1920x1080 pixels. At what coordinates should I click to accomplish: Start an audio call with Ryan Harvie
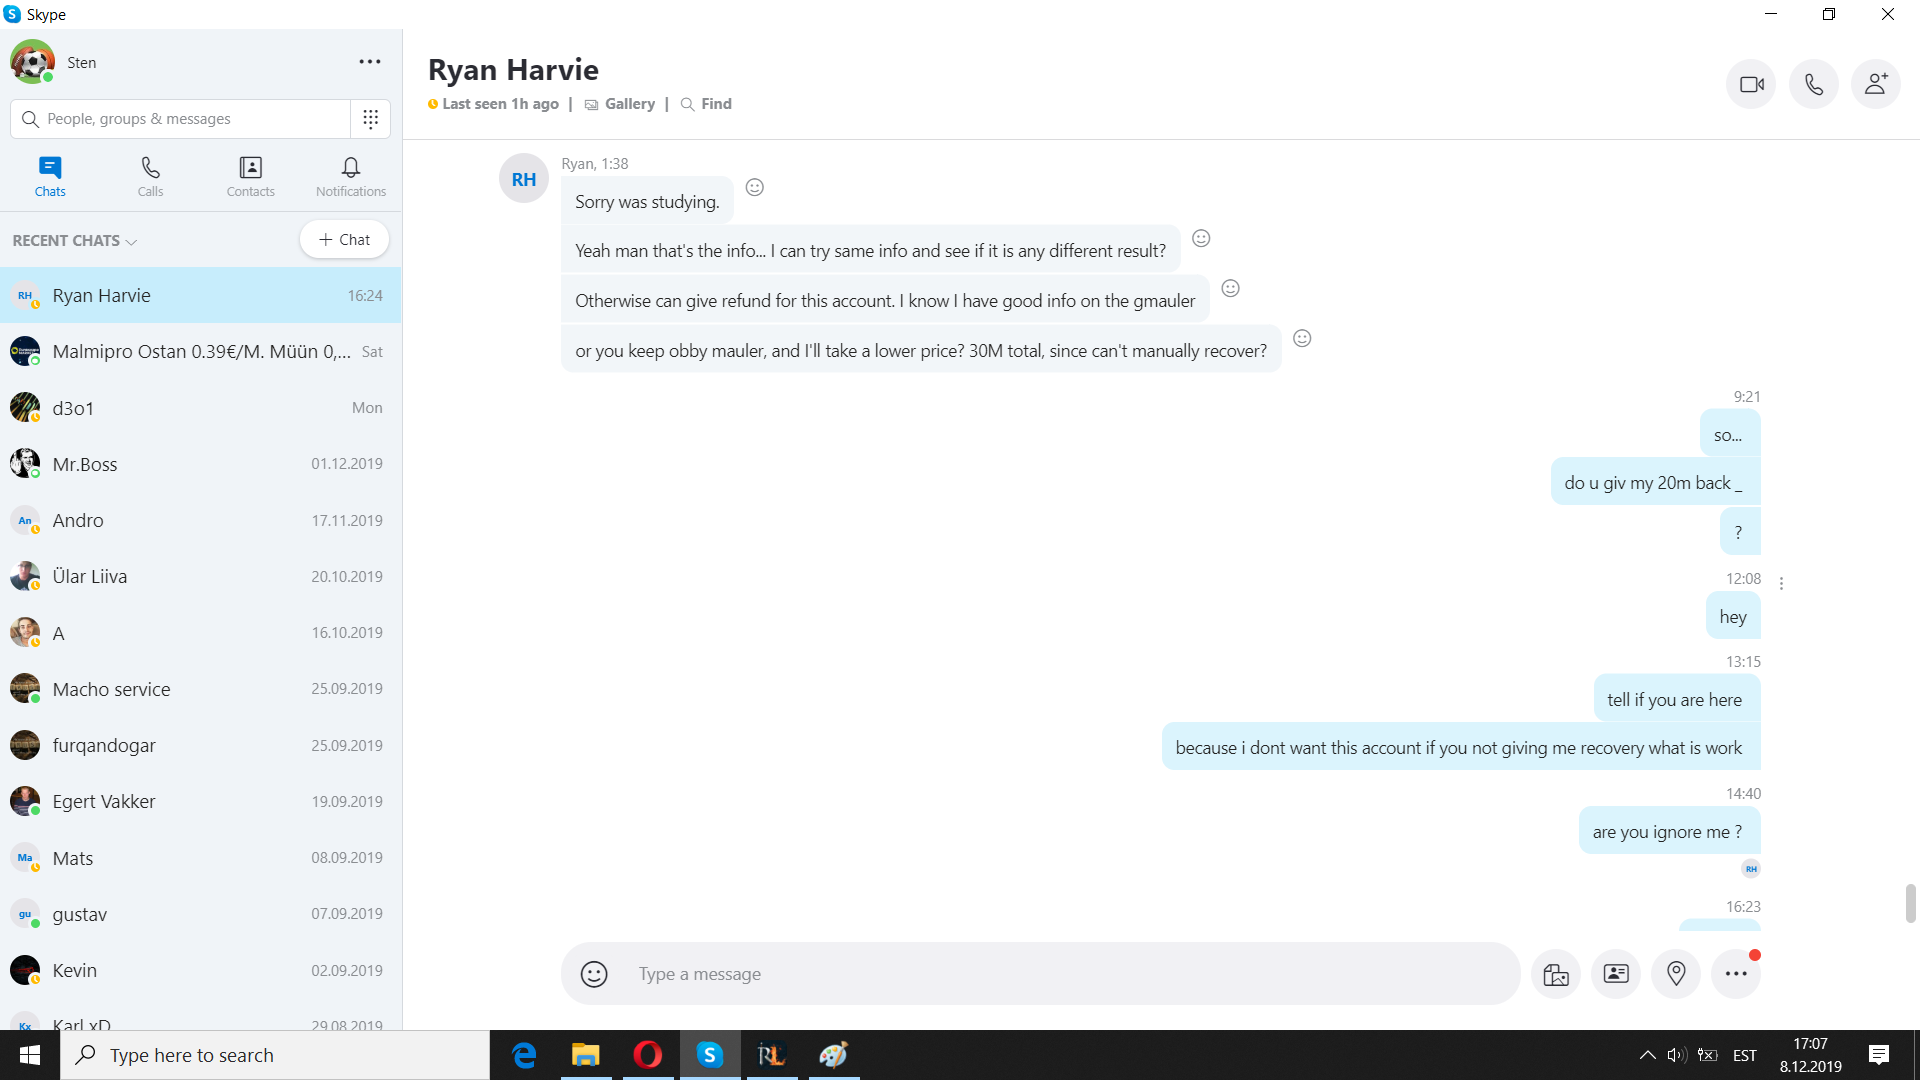(x=1813, y=84)
